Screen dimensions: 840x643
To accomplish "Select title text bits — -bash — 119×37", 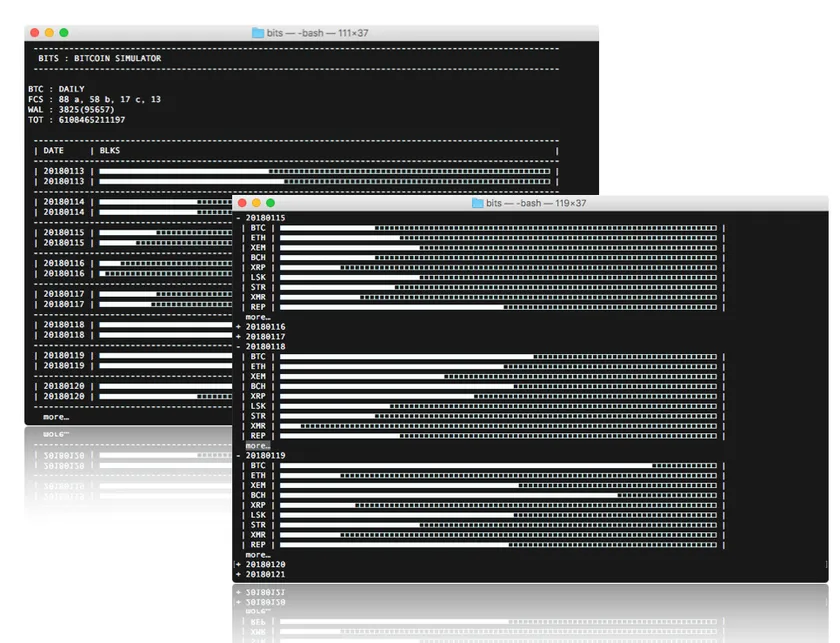I will [x=536, y=203].
